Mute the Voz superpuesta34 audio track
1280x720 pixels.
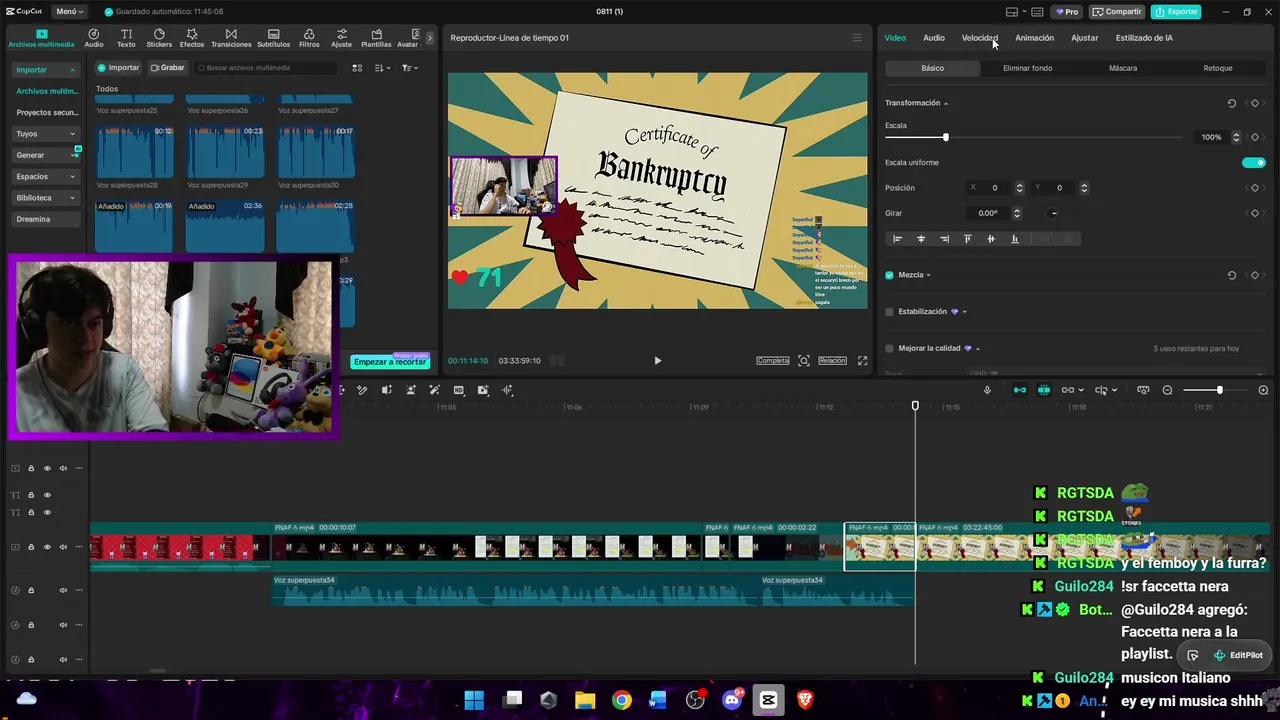[63, 590]
